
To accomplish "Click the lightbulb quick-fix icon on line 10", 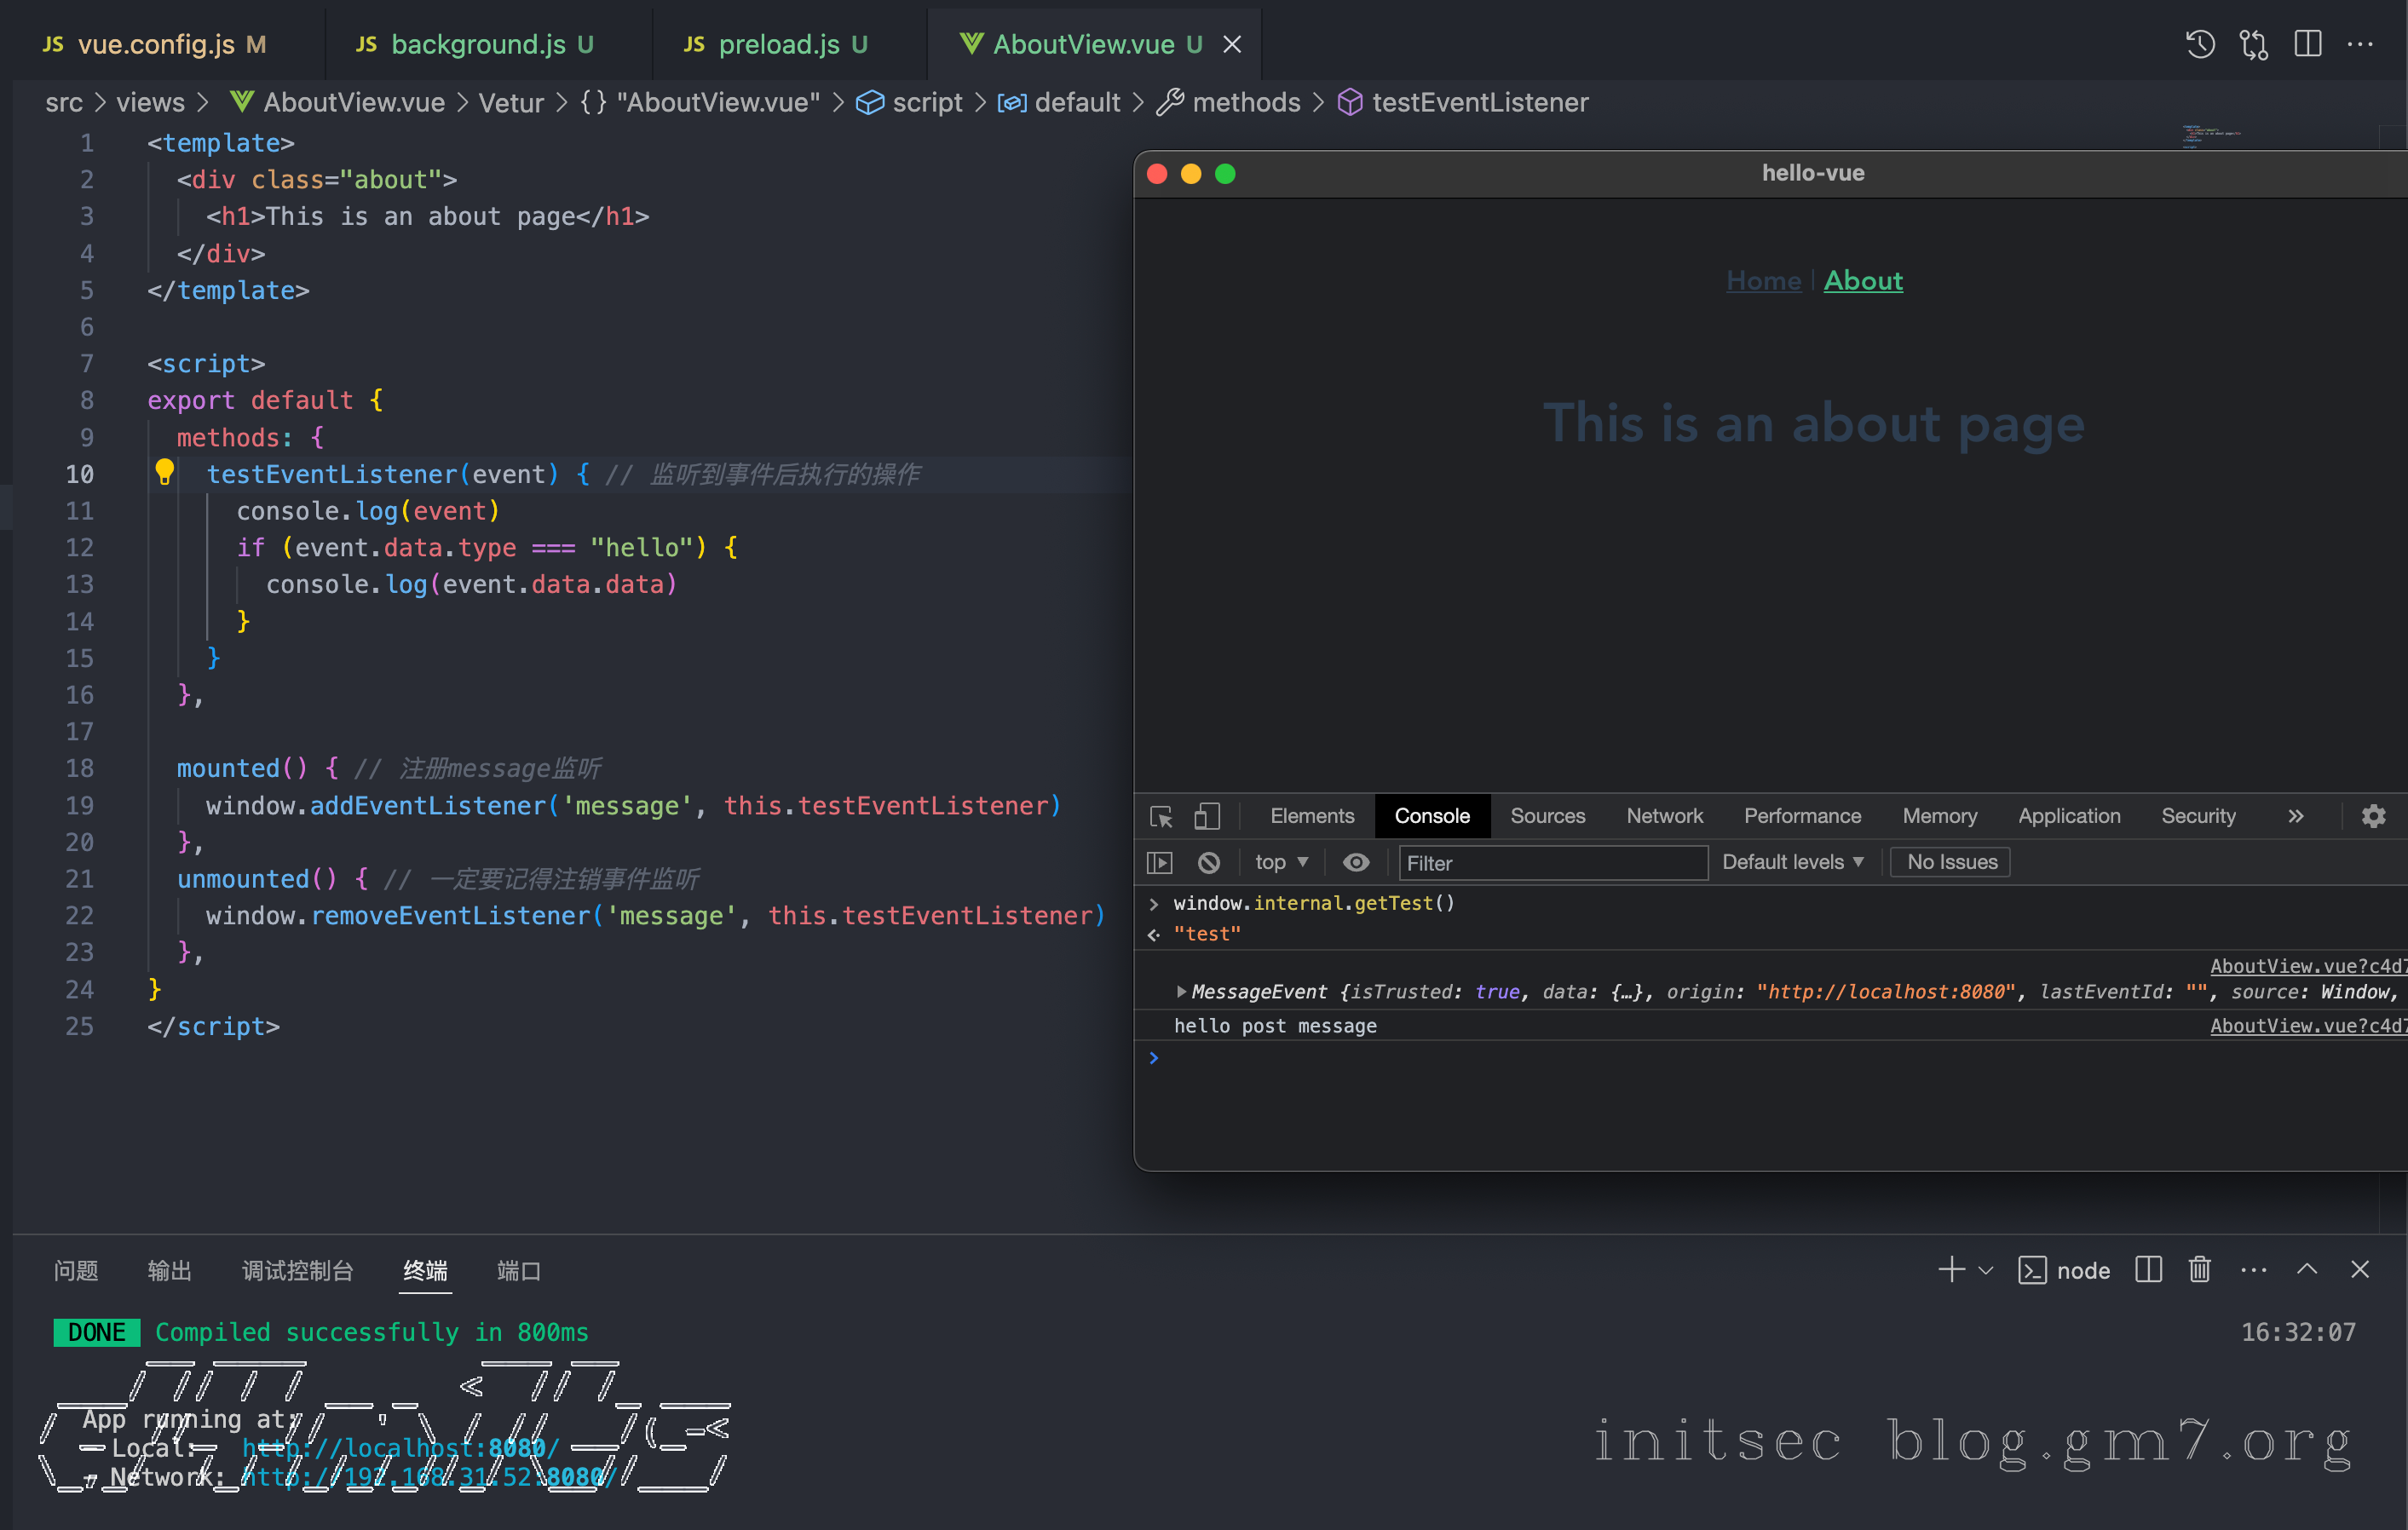I will click(165, 472).
